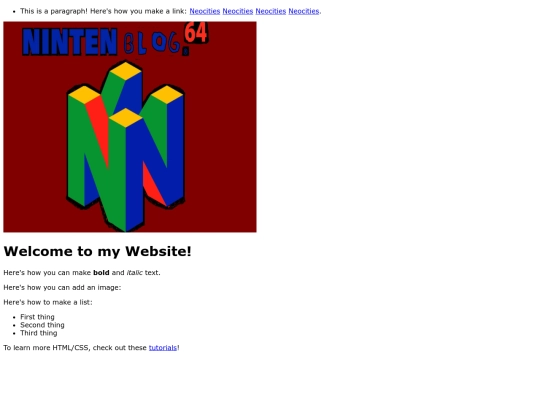Image resolution: width=540 pixels, height=405 pixels.
Task: Select the First thing list item
Action: click(x=37, y=317)
